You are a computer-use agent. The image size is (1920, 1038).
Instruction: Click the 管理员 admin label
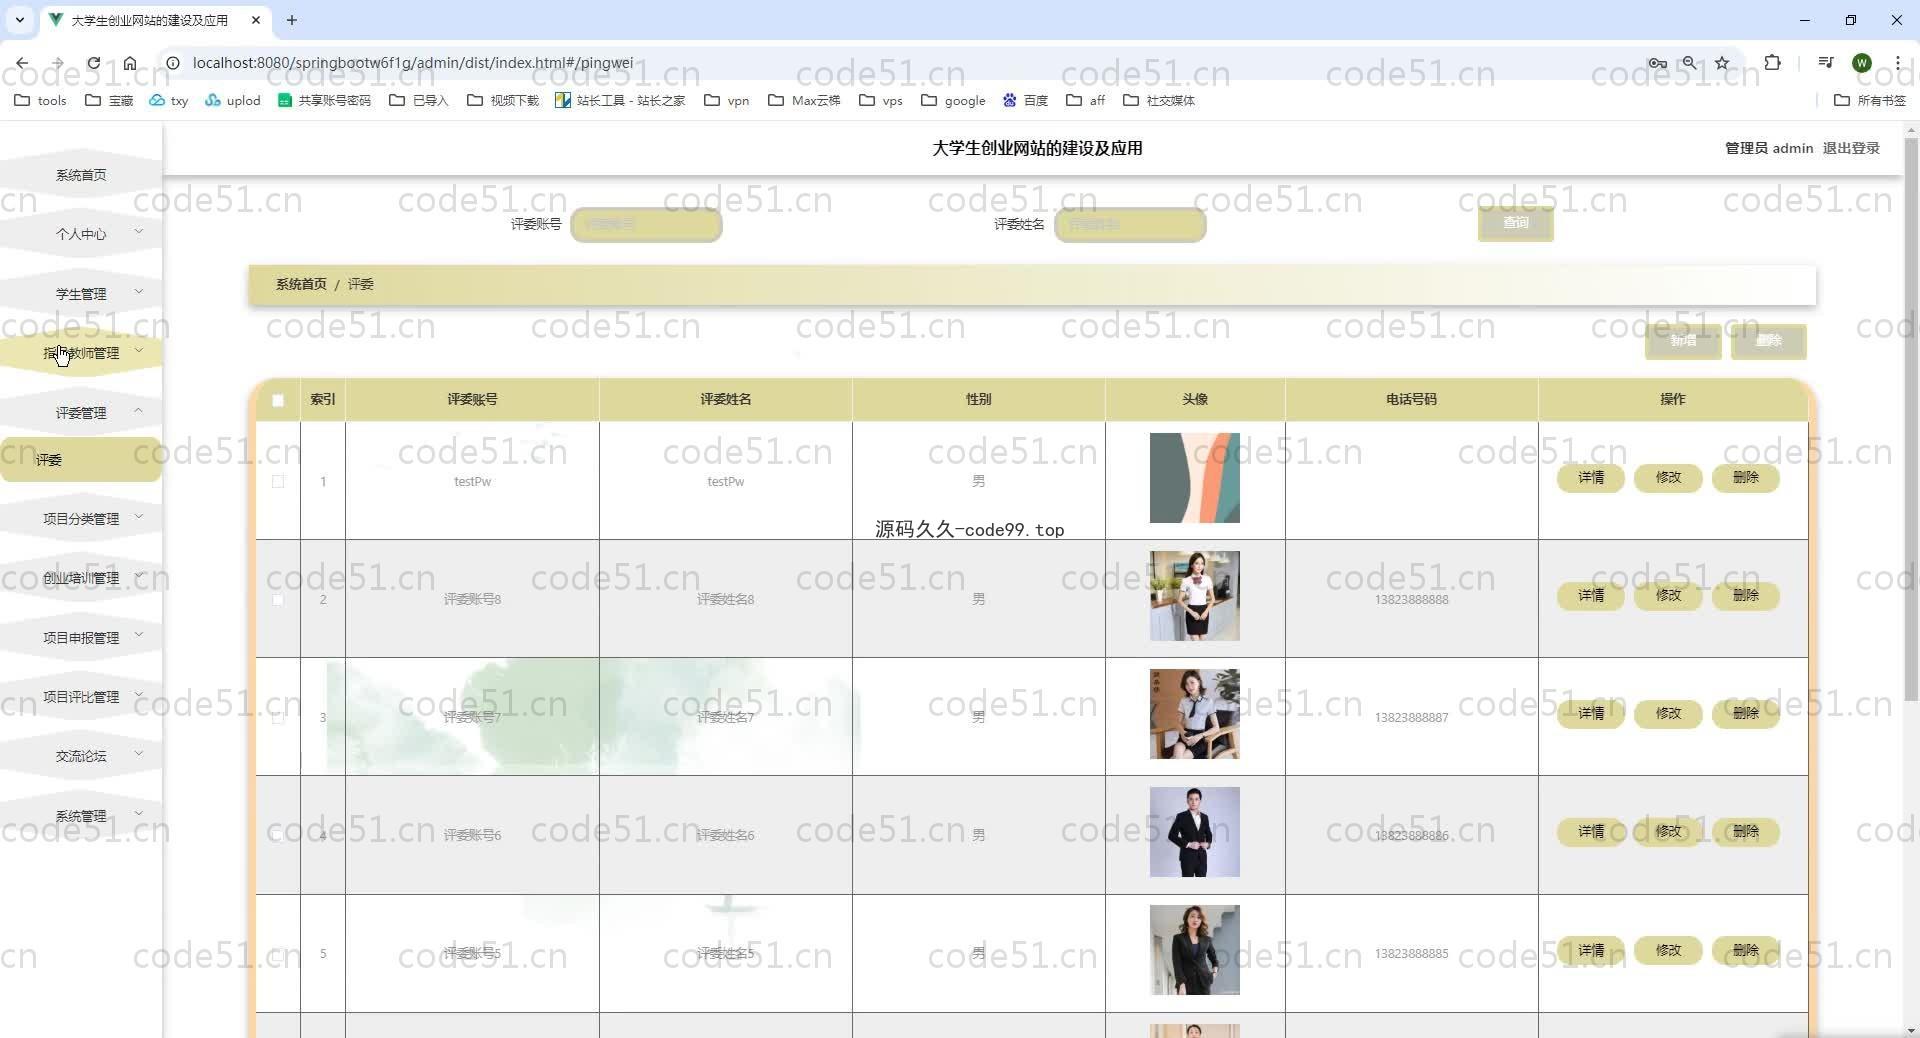(x=1768, y=148)
